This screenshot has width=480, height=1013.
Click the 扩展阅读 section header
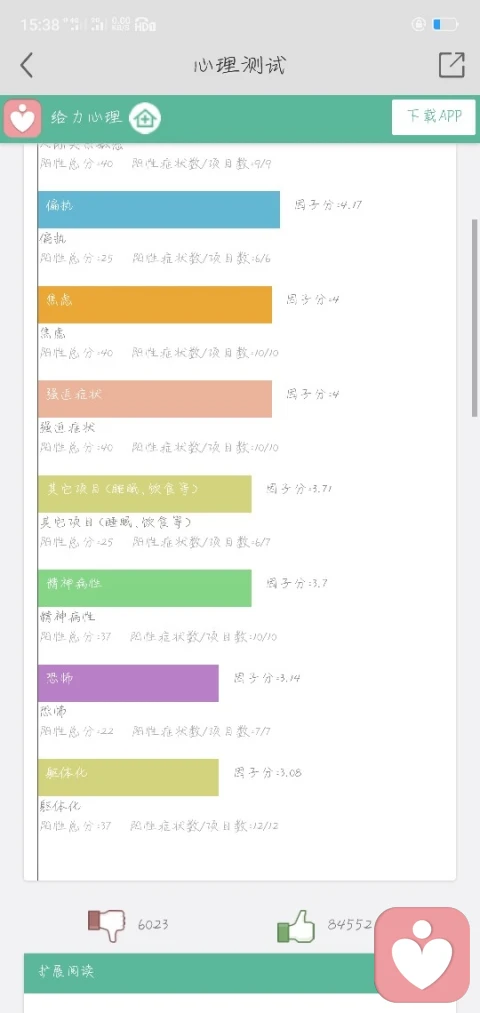(x=201, y=973)
